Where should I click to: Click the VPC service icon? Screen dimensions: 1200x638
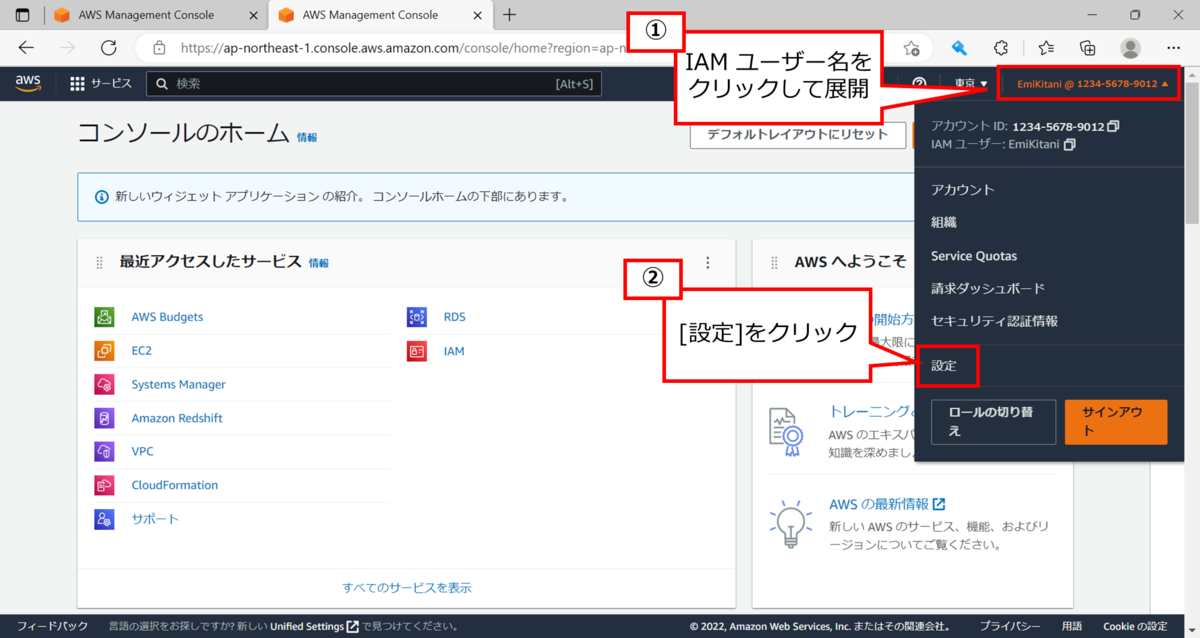tap(104, 451)
